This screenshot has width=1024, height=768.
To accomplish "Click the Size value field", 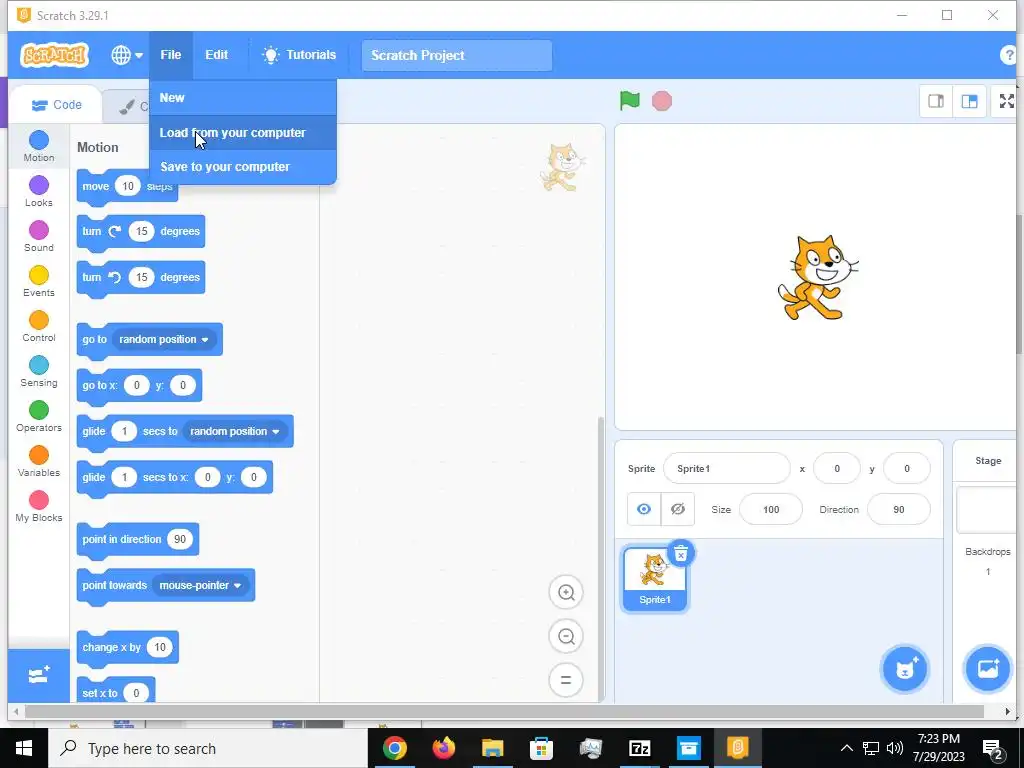I will (771, 510).
